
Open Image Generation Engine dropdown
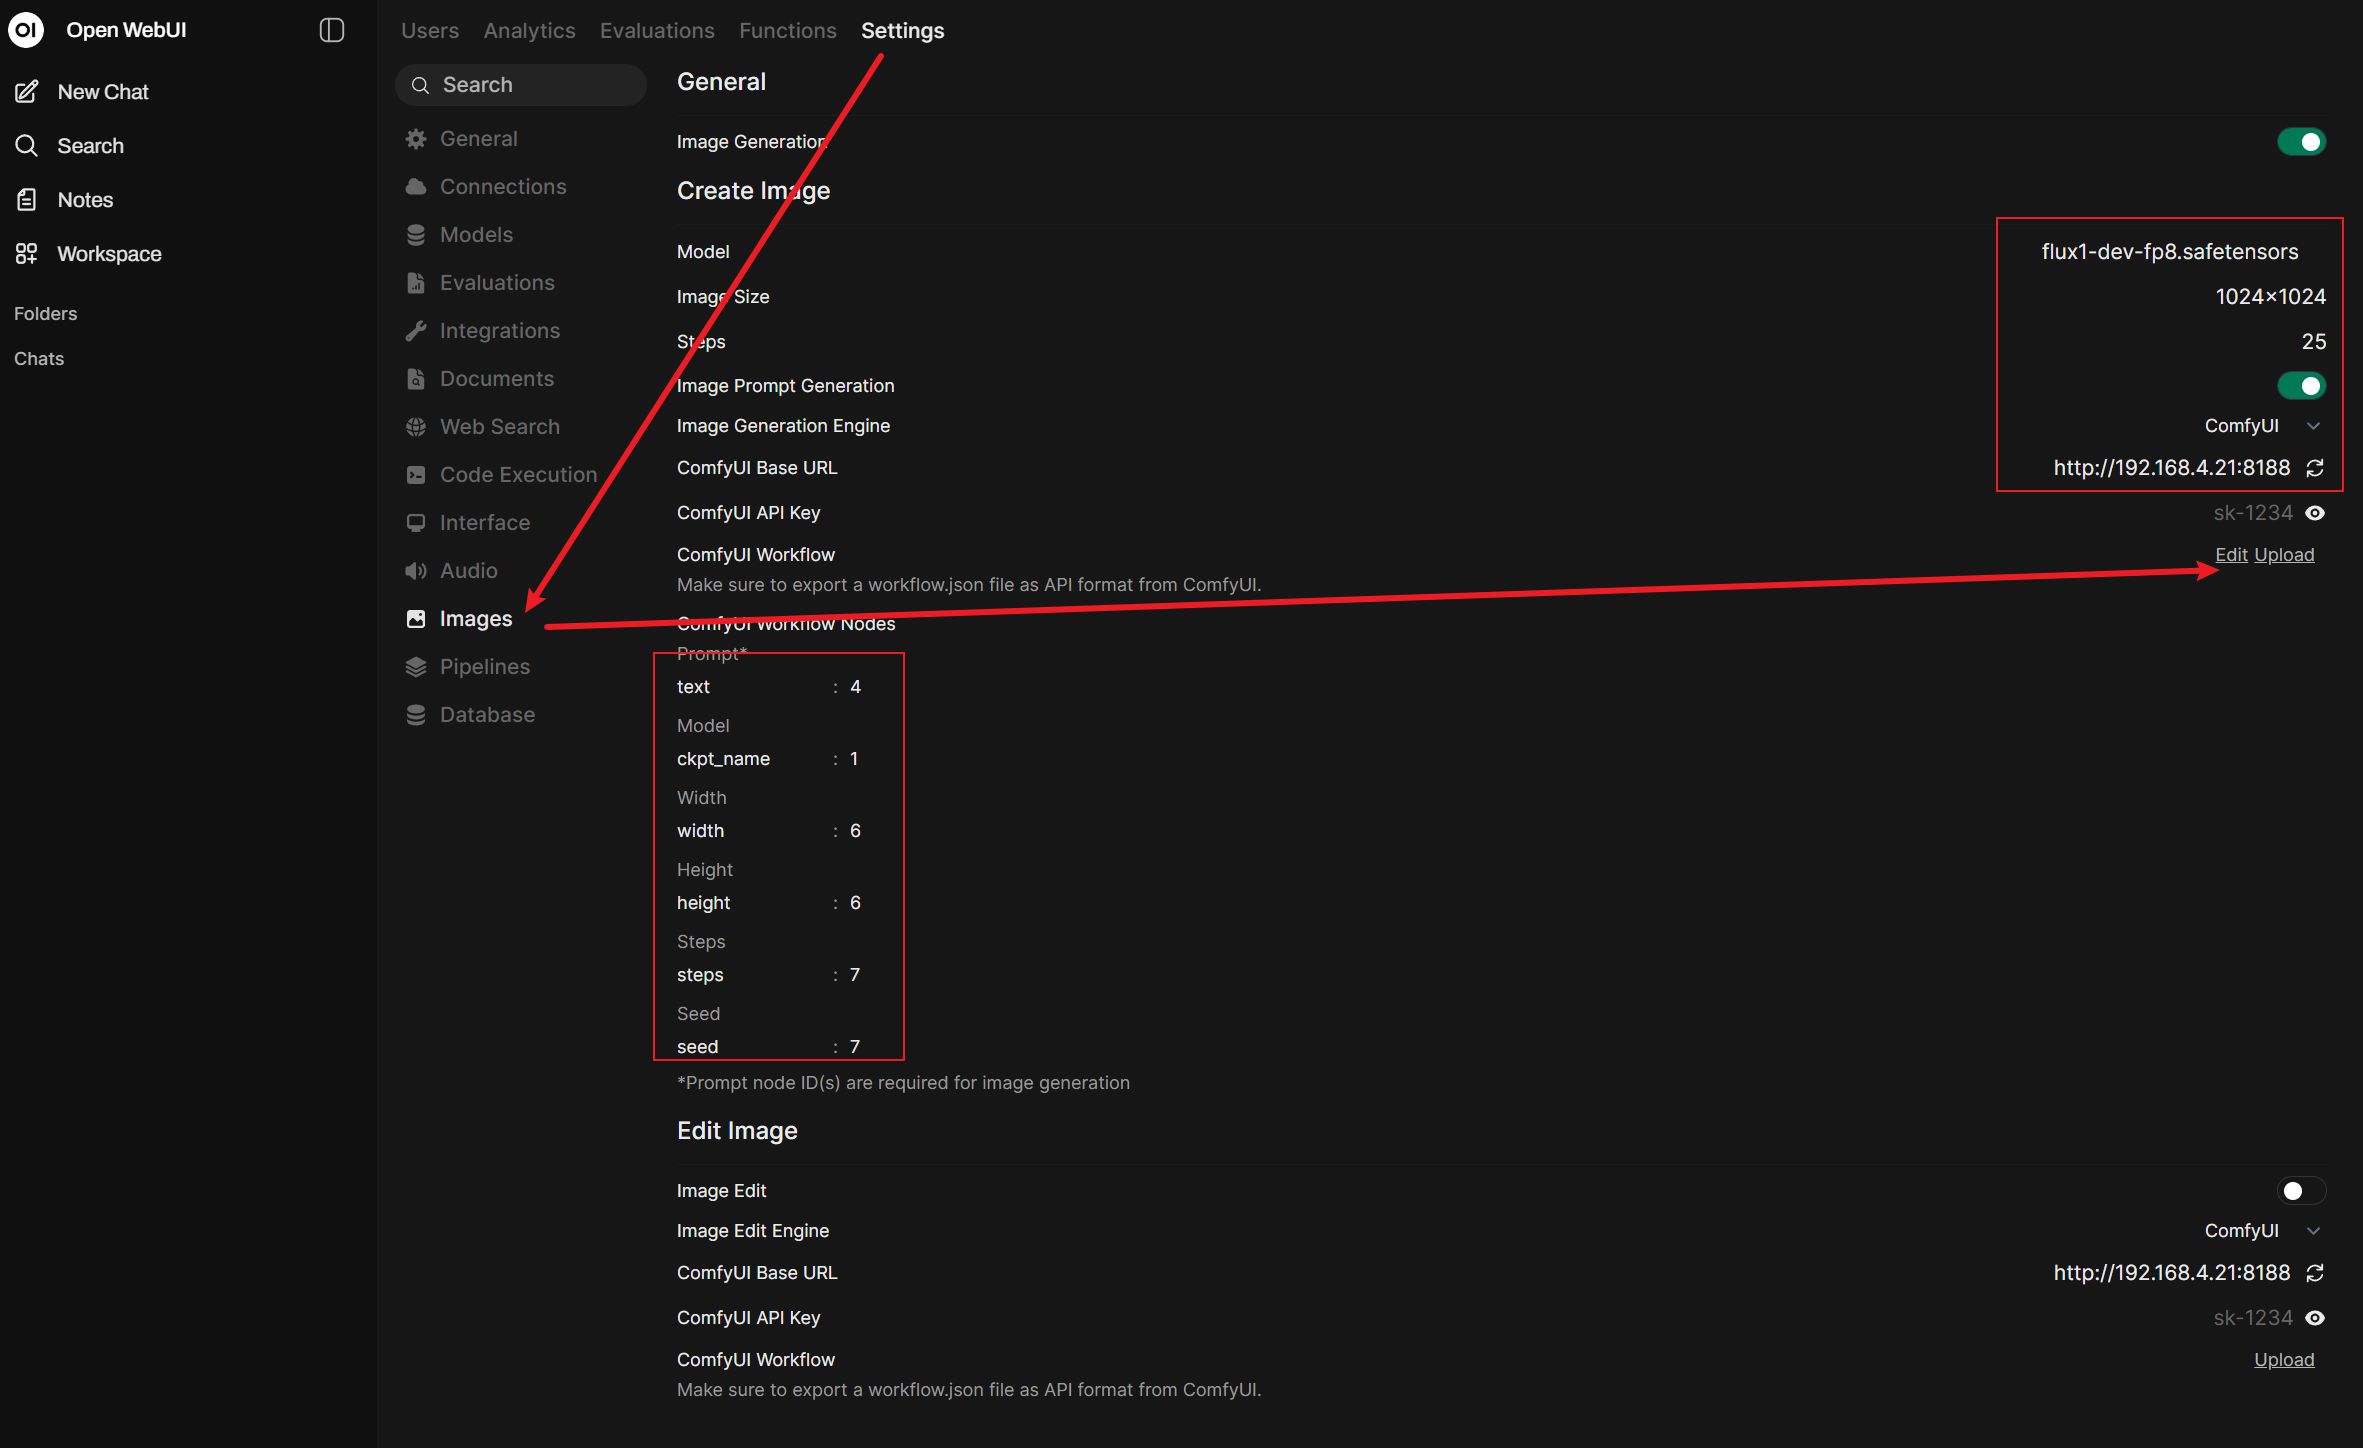2262,426
